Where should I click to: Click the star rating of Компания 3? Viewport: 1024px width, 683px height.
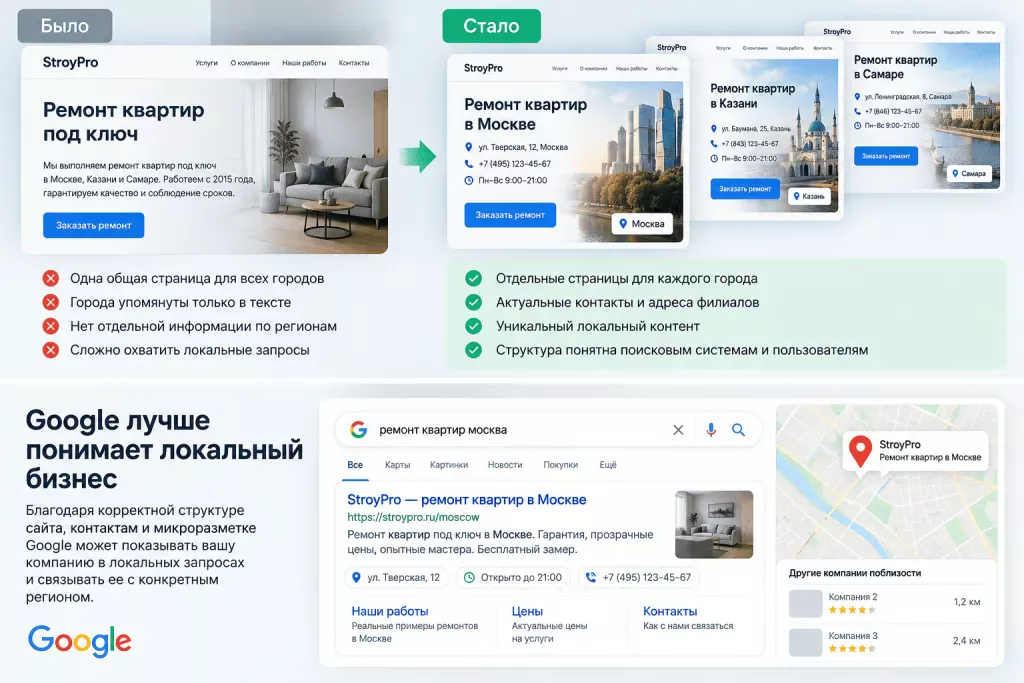click(x=852, y=648)
